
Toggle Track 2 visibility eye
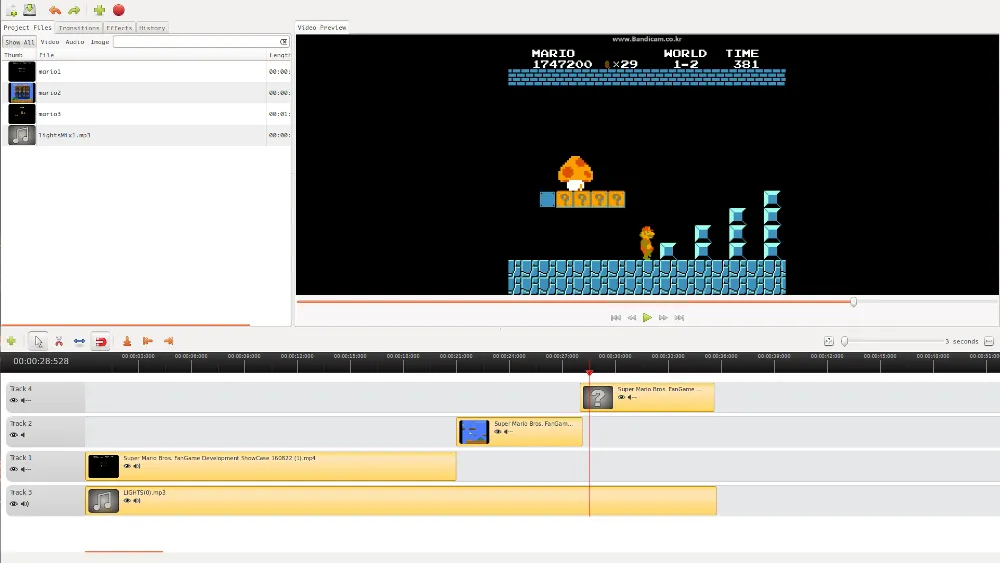[13, 435]
